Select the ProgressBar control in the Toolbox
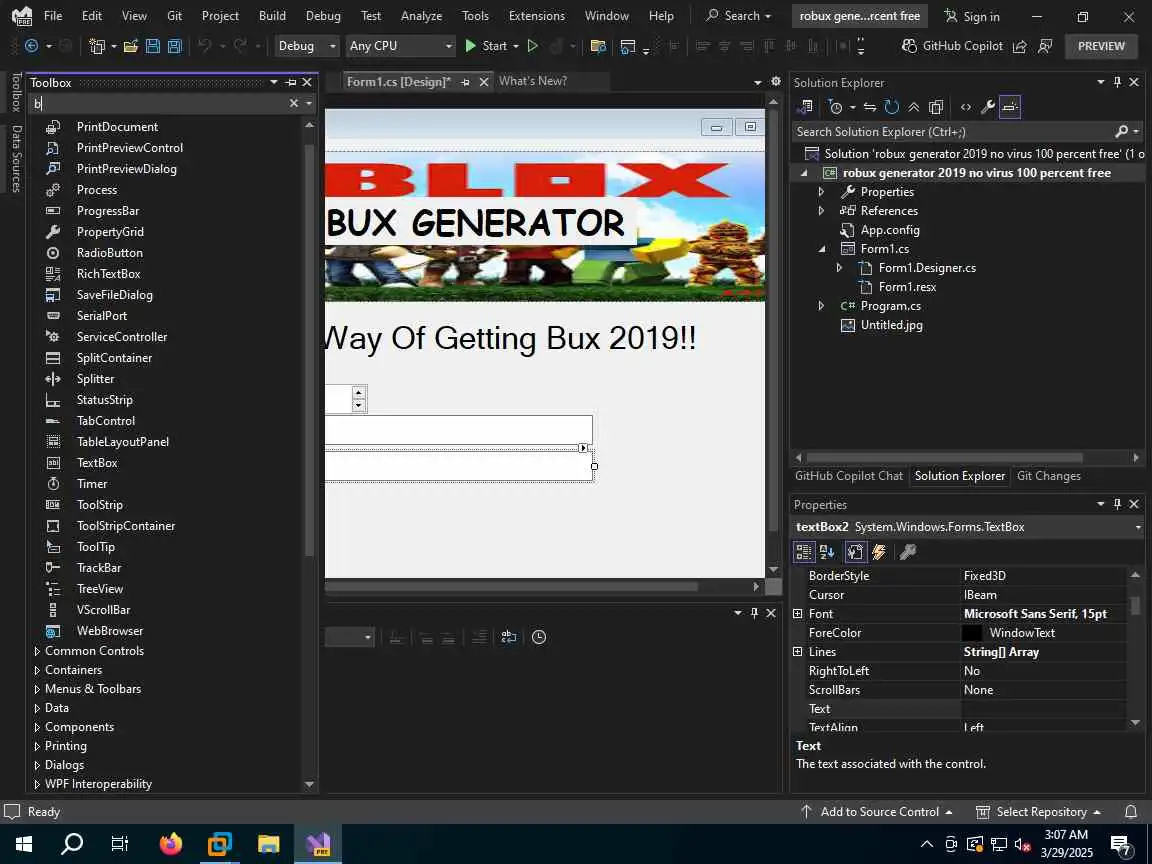The height and width of the screenshot is (864, 1152). click(108, 211)
